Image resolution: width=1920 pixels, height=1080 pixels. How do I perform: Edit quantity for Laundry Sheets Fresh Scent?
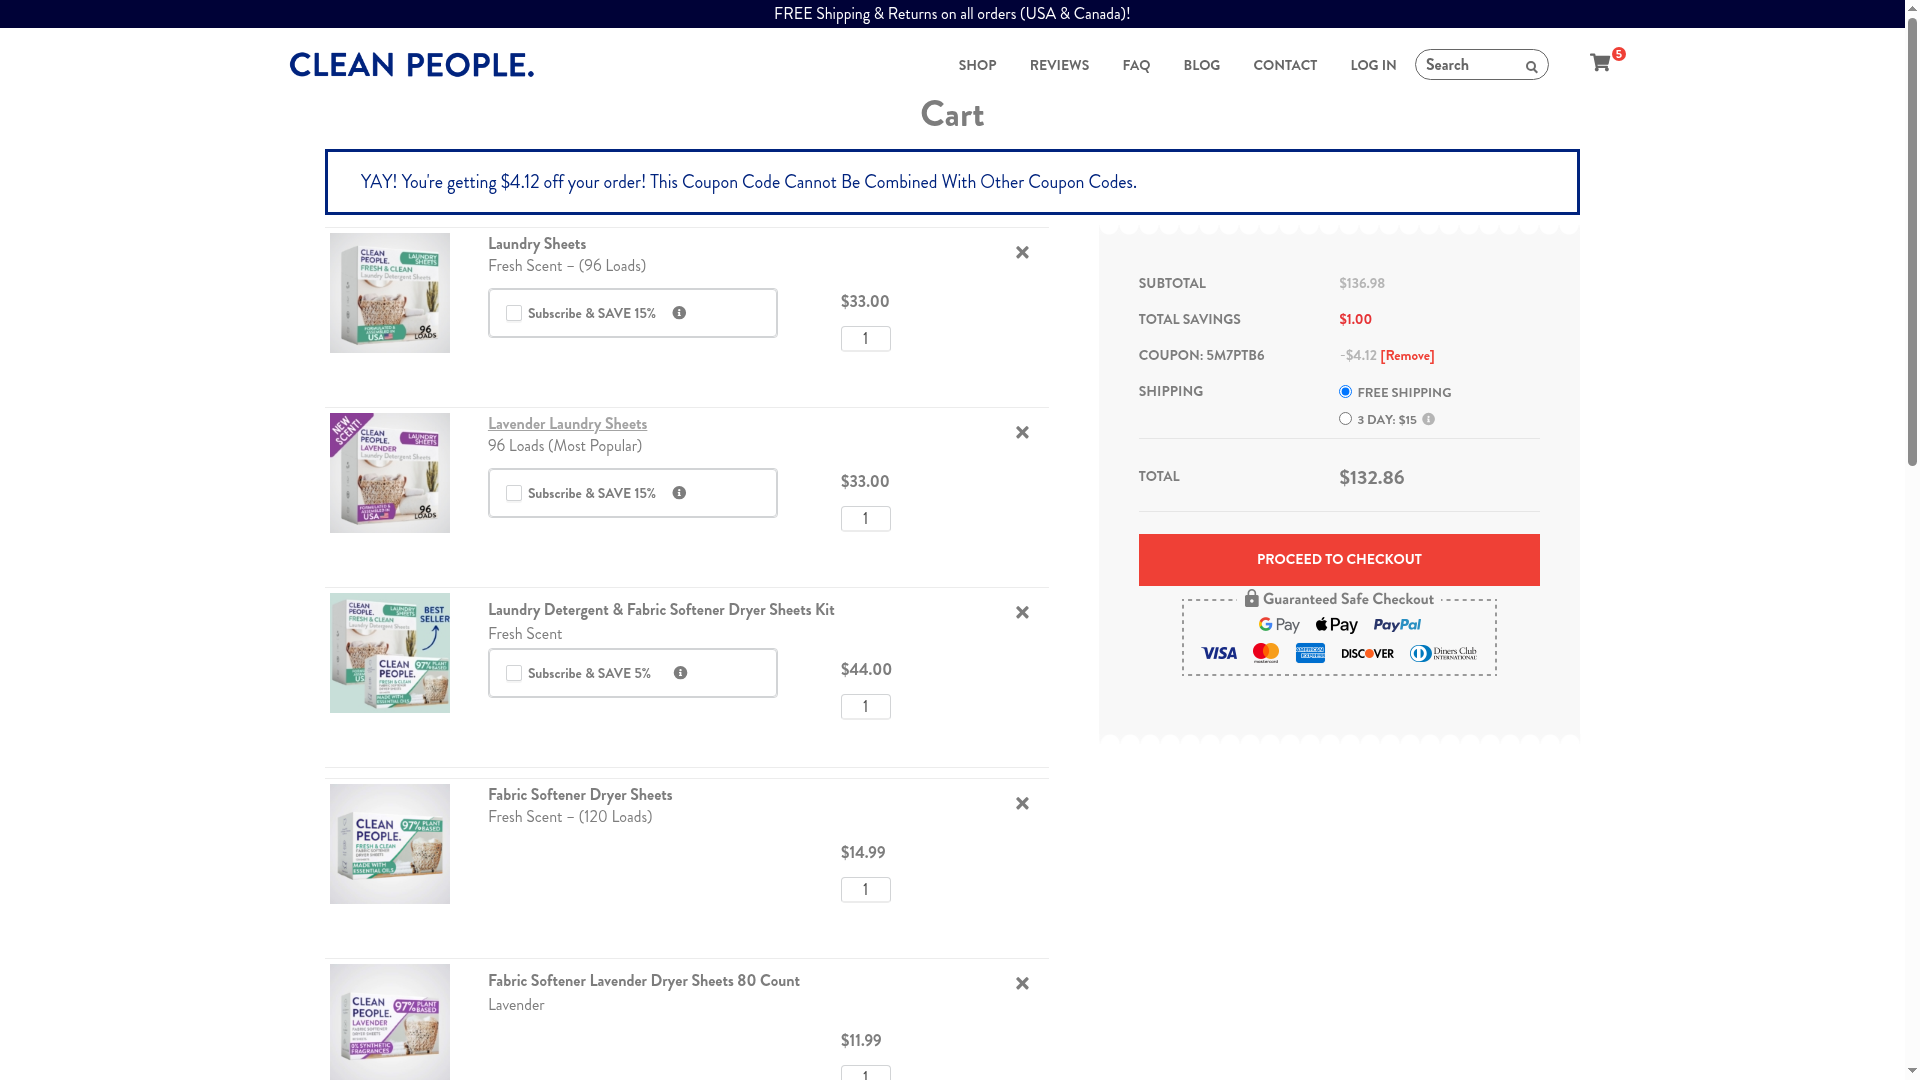(x=866, y=339)
